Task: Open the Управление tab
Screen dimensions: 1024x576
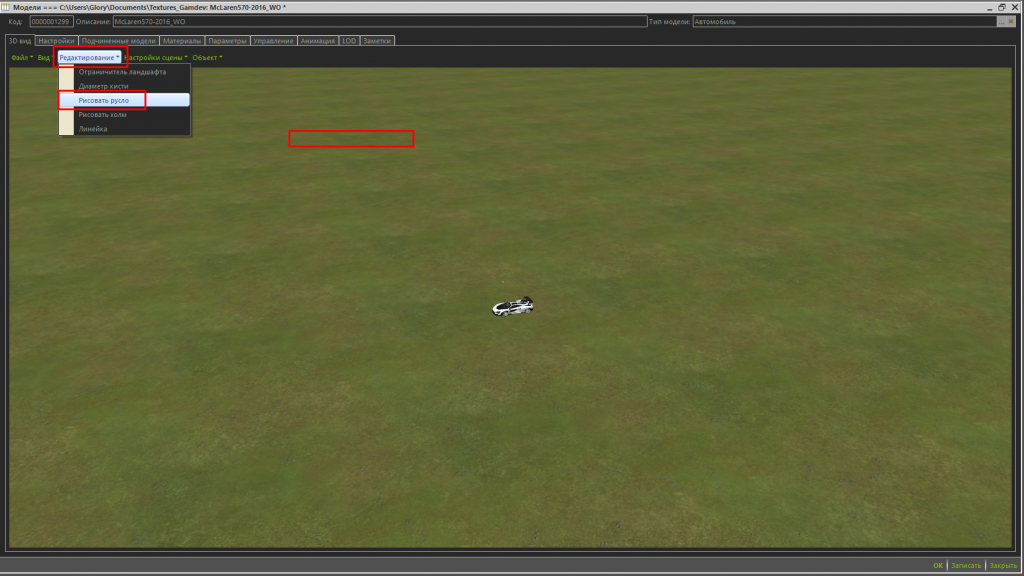Action: (273, 40)
